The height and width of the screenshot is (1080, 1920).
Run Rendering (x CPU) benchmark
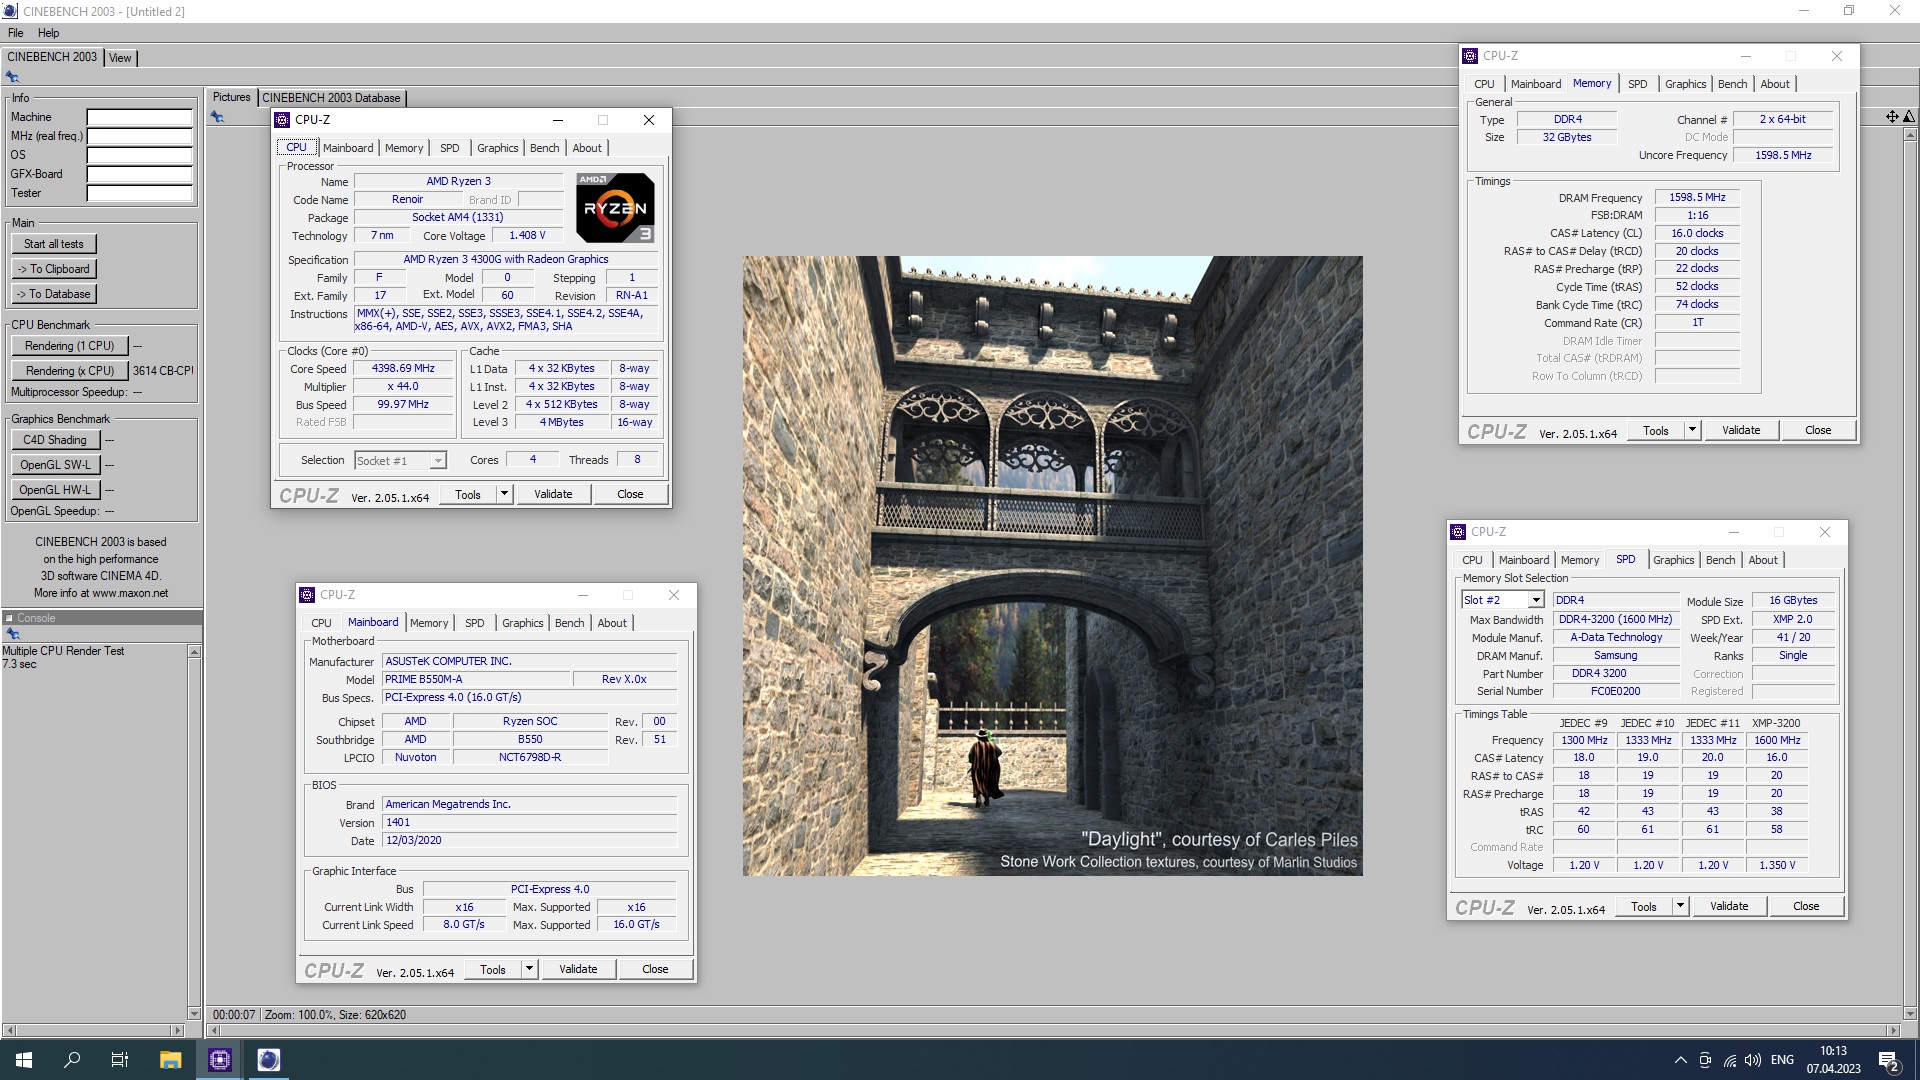click(x=70, y=371)
